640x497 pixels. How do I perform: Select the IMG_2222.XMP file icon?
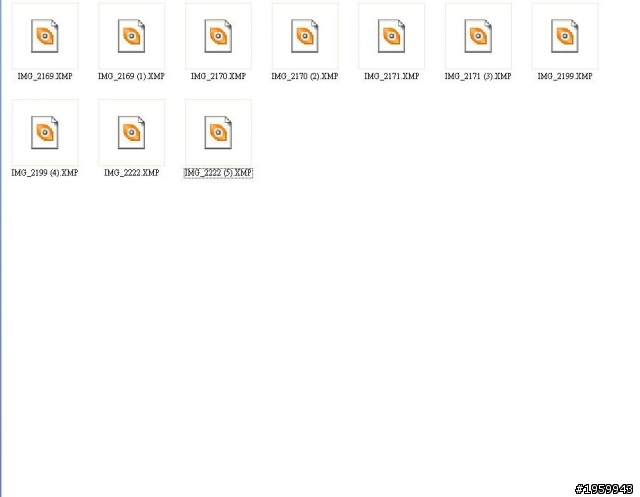click(x=131, y=133)
